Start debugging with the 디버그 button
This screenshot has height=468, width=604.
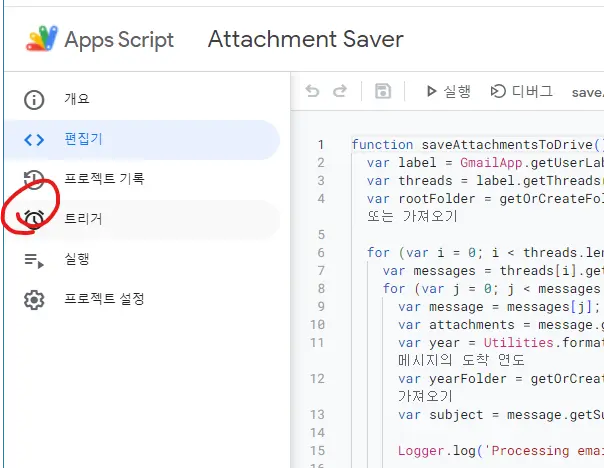pos(521,92)
